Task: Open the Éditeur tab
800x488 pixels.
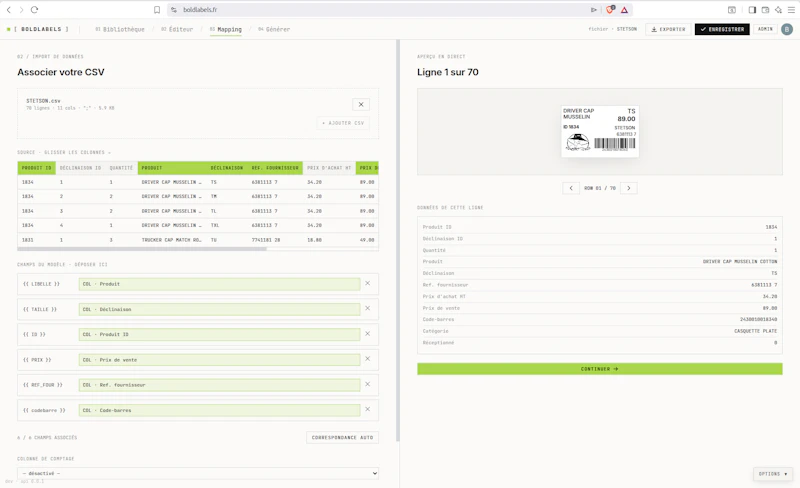Action: 177,30
